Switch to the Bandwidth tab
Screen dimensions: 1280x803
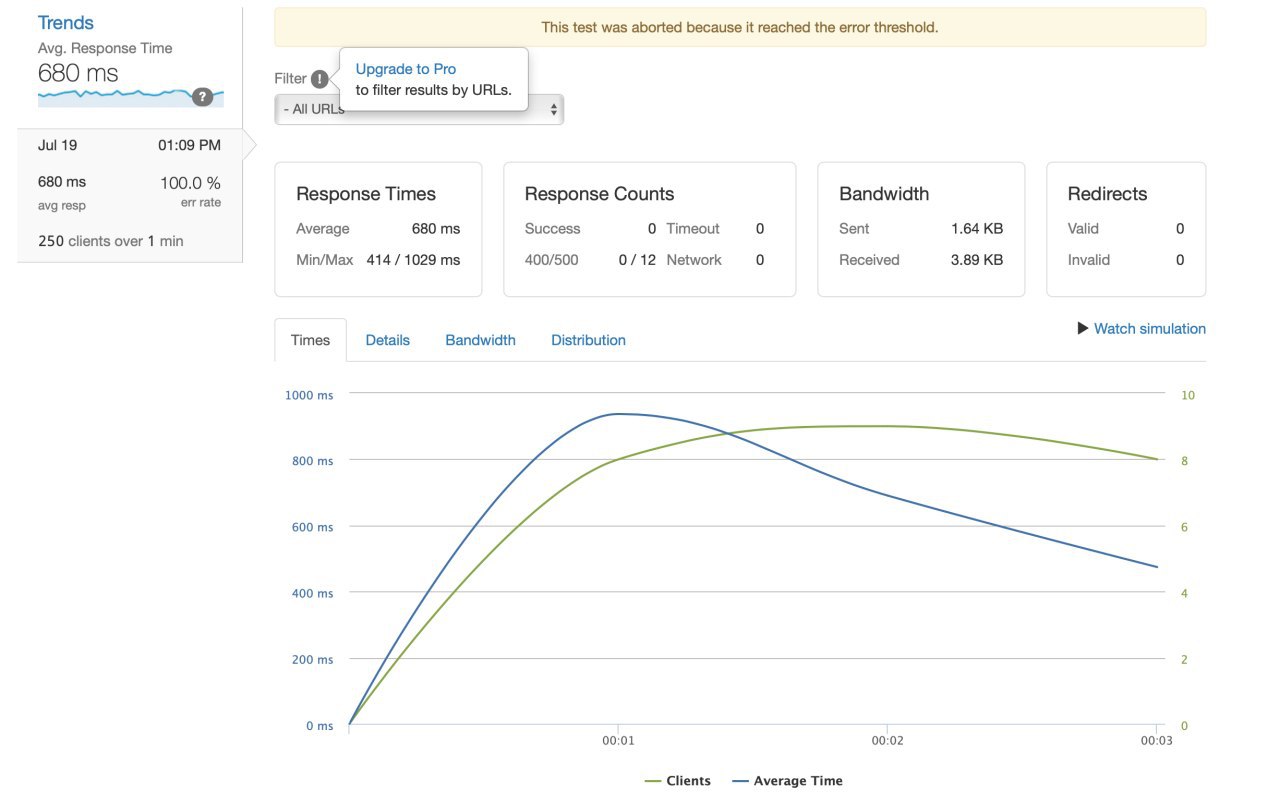(480, 340)
